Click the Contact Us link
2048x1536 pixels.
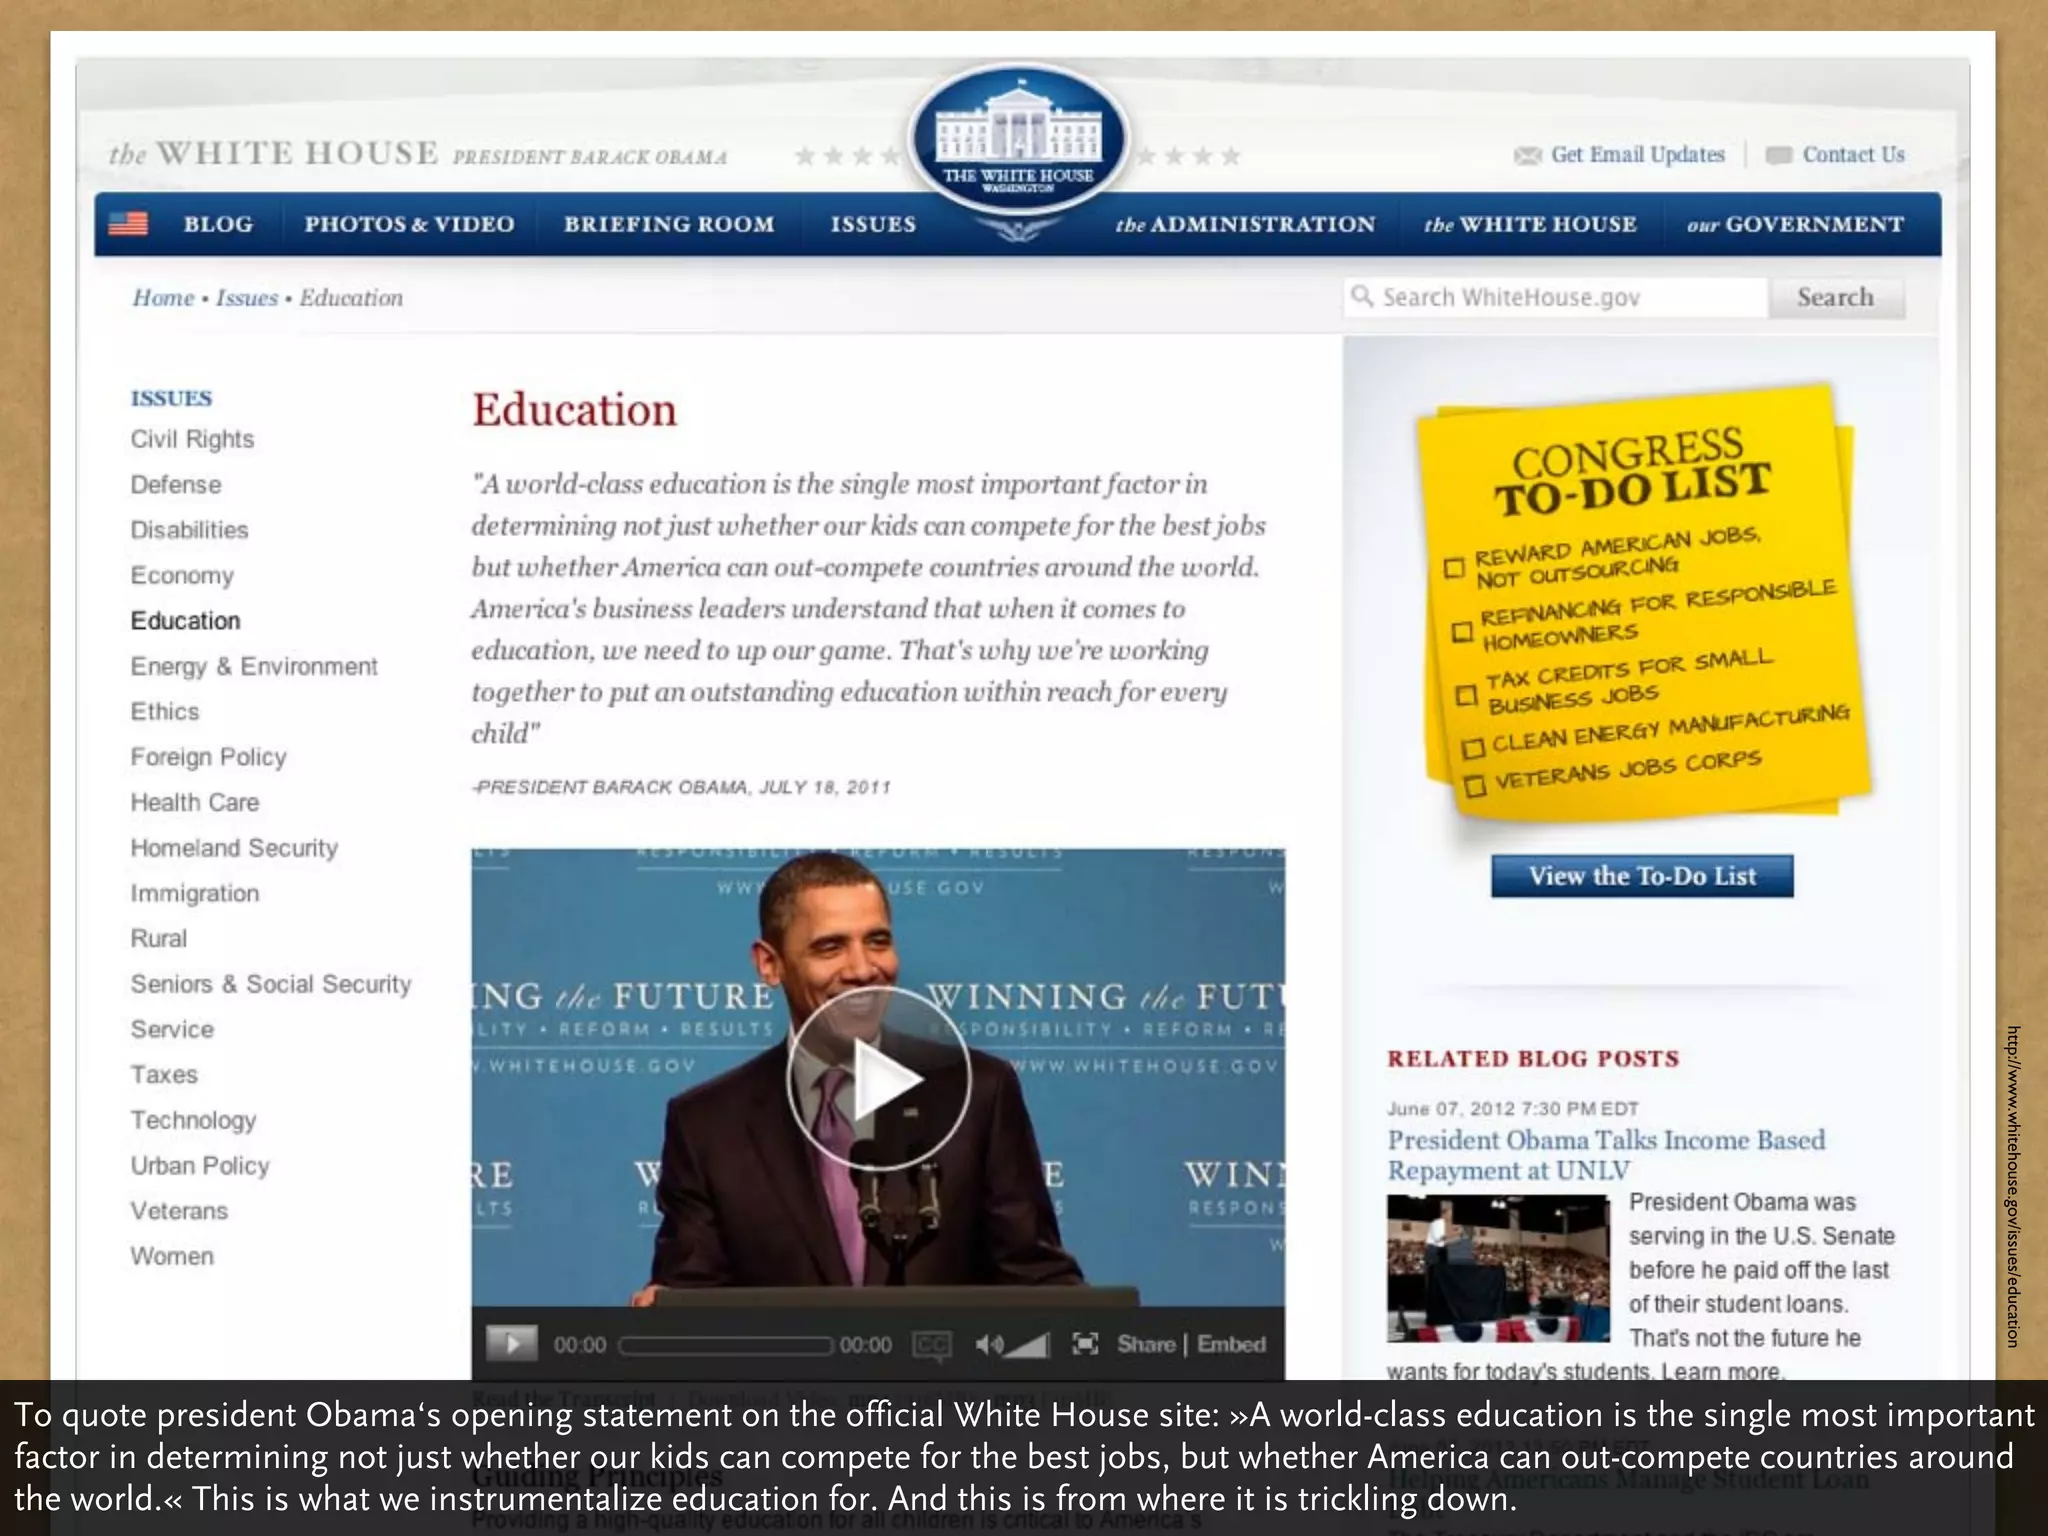[1854, 155]
